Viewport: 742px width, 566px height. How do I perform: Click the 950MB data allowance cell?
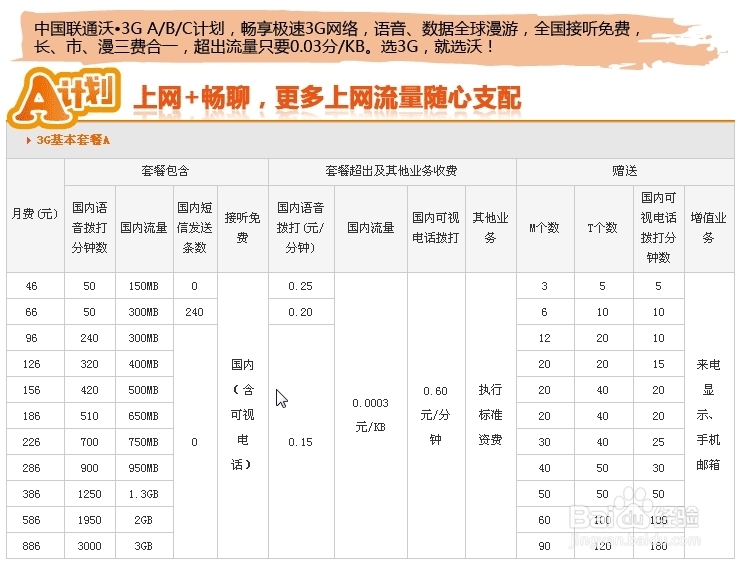(144, 469)
